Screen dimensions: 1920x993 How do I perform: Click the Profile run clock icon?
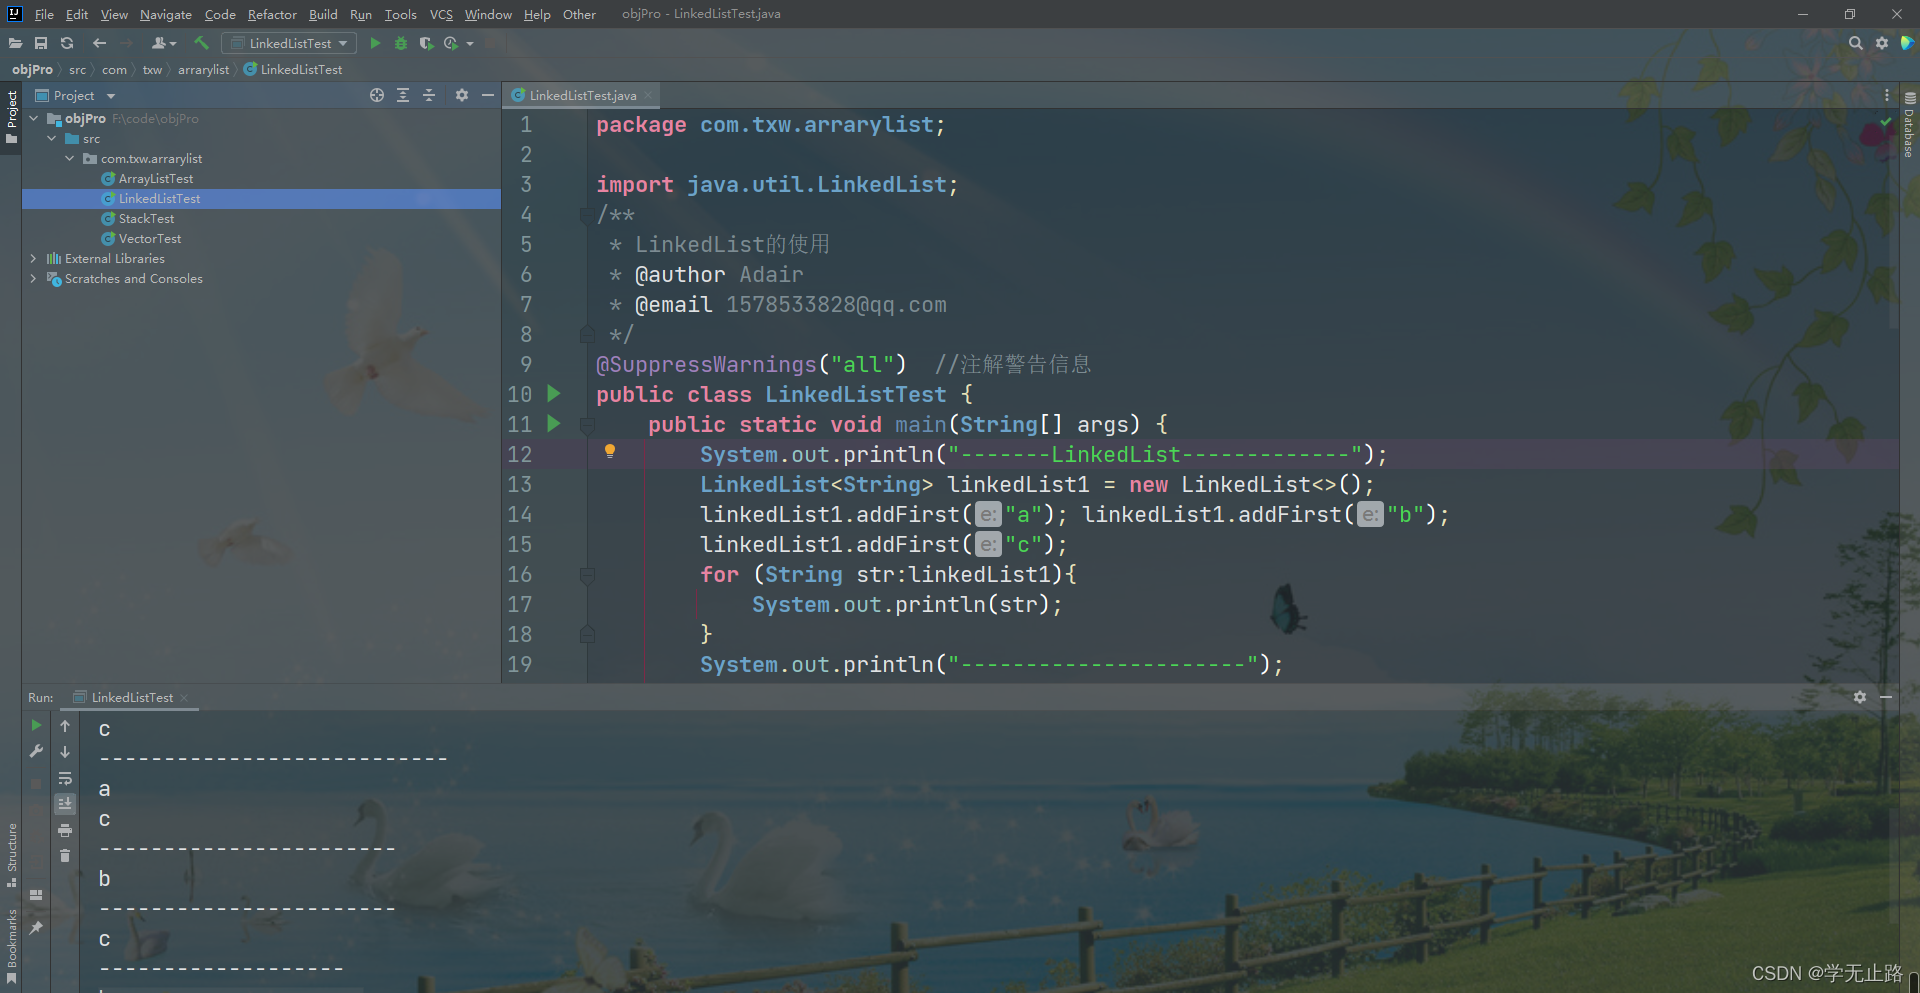pos(451,43)
